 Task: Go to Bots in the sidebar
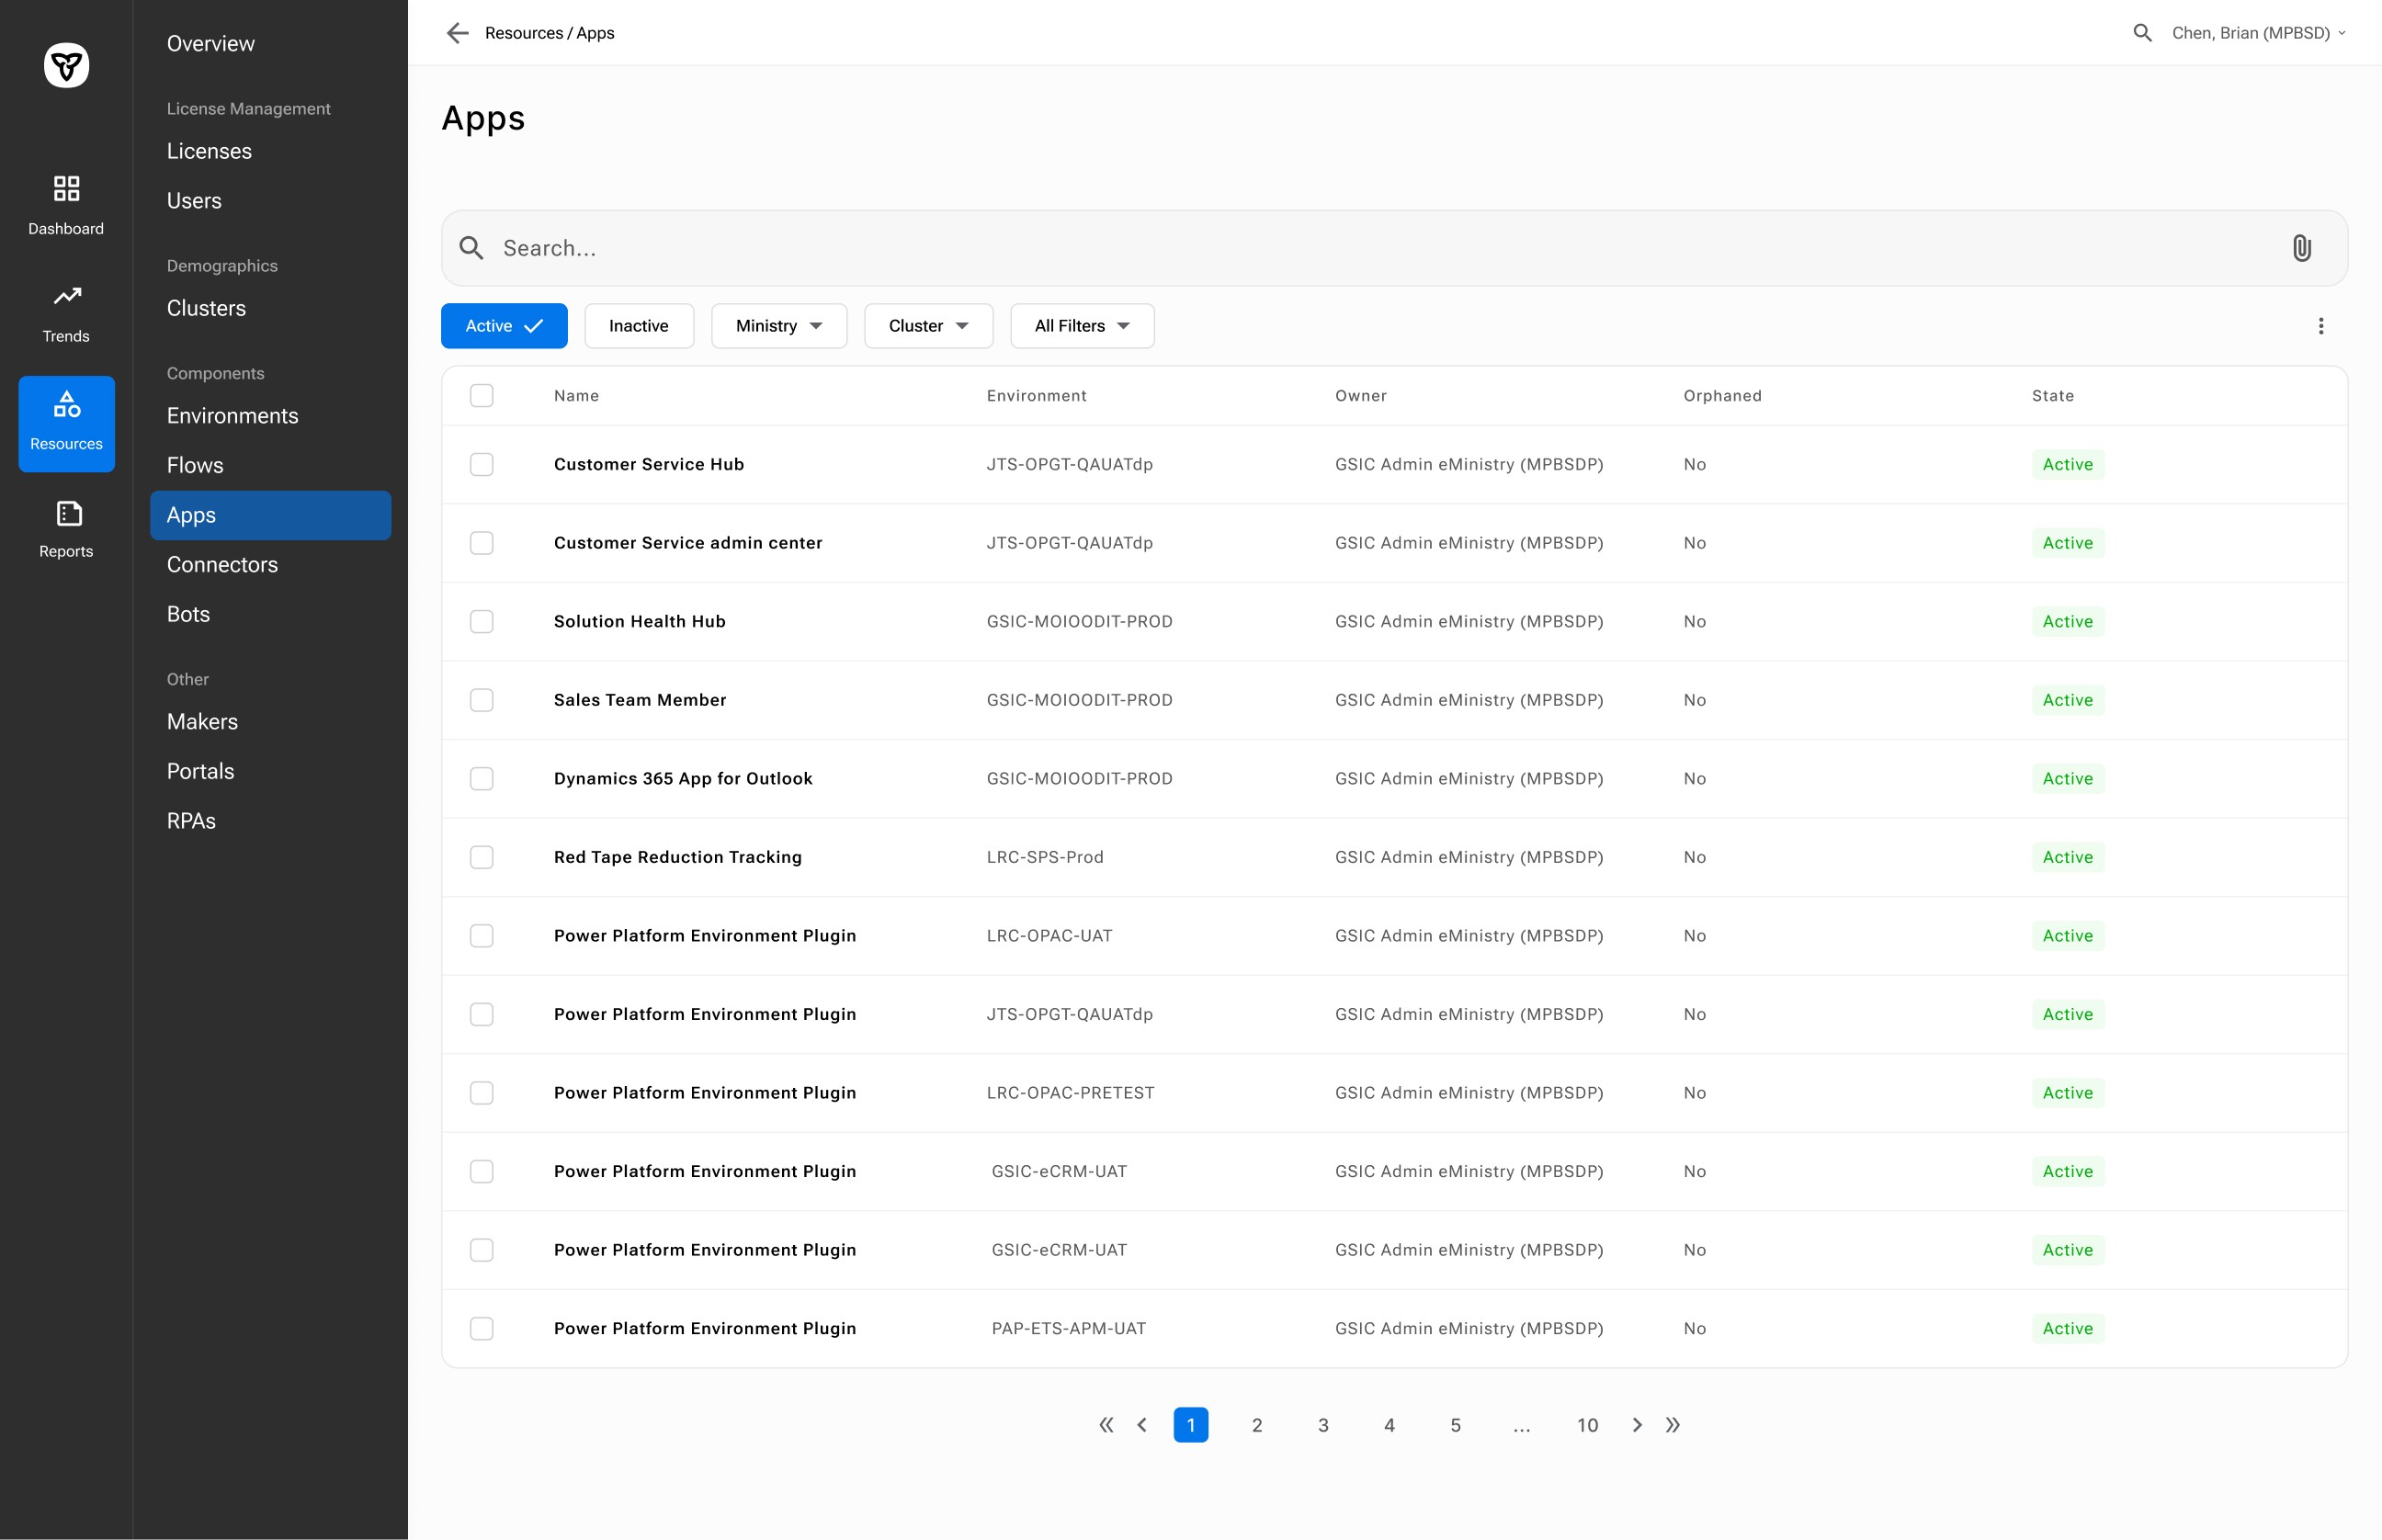[x=188, y=614]
